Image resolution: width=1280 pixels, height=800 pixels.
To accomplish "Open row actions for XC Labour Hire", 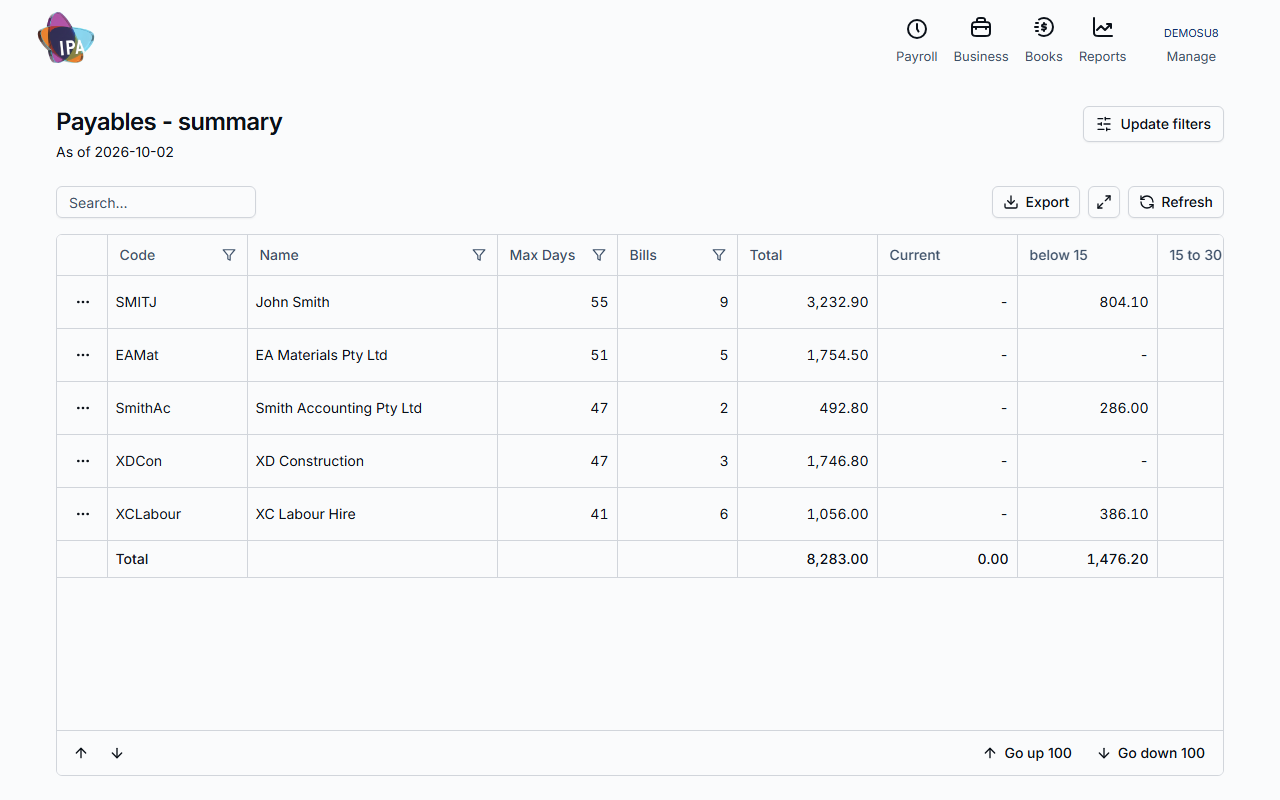I will [83, 514].
